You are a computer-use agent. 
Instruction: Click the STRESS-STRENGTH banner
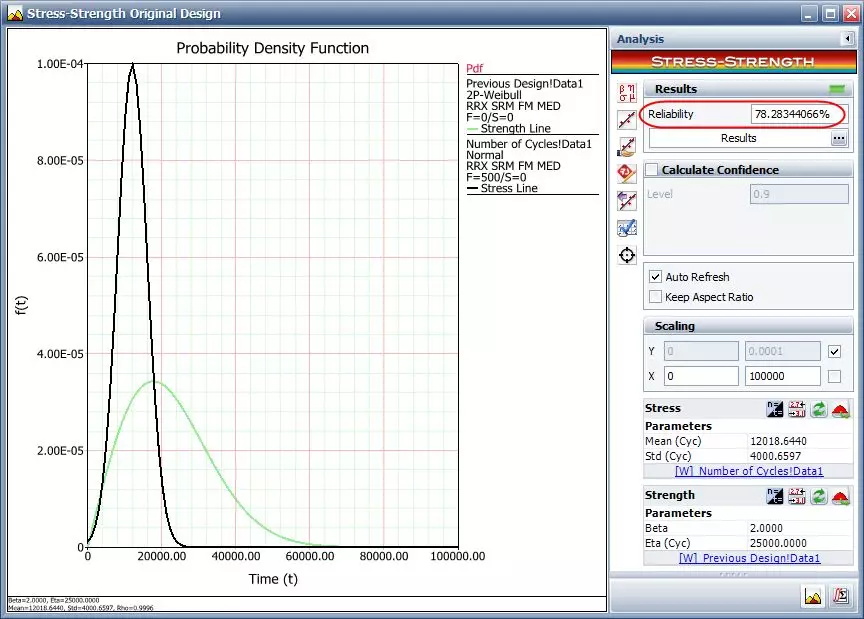tap(733, 62)
